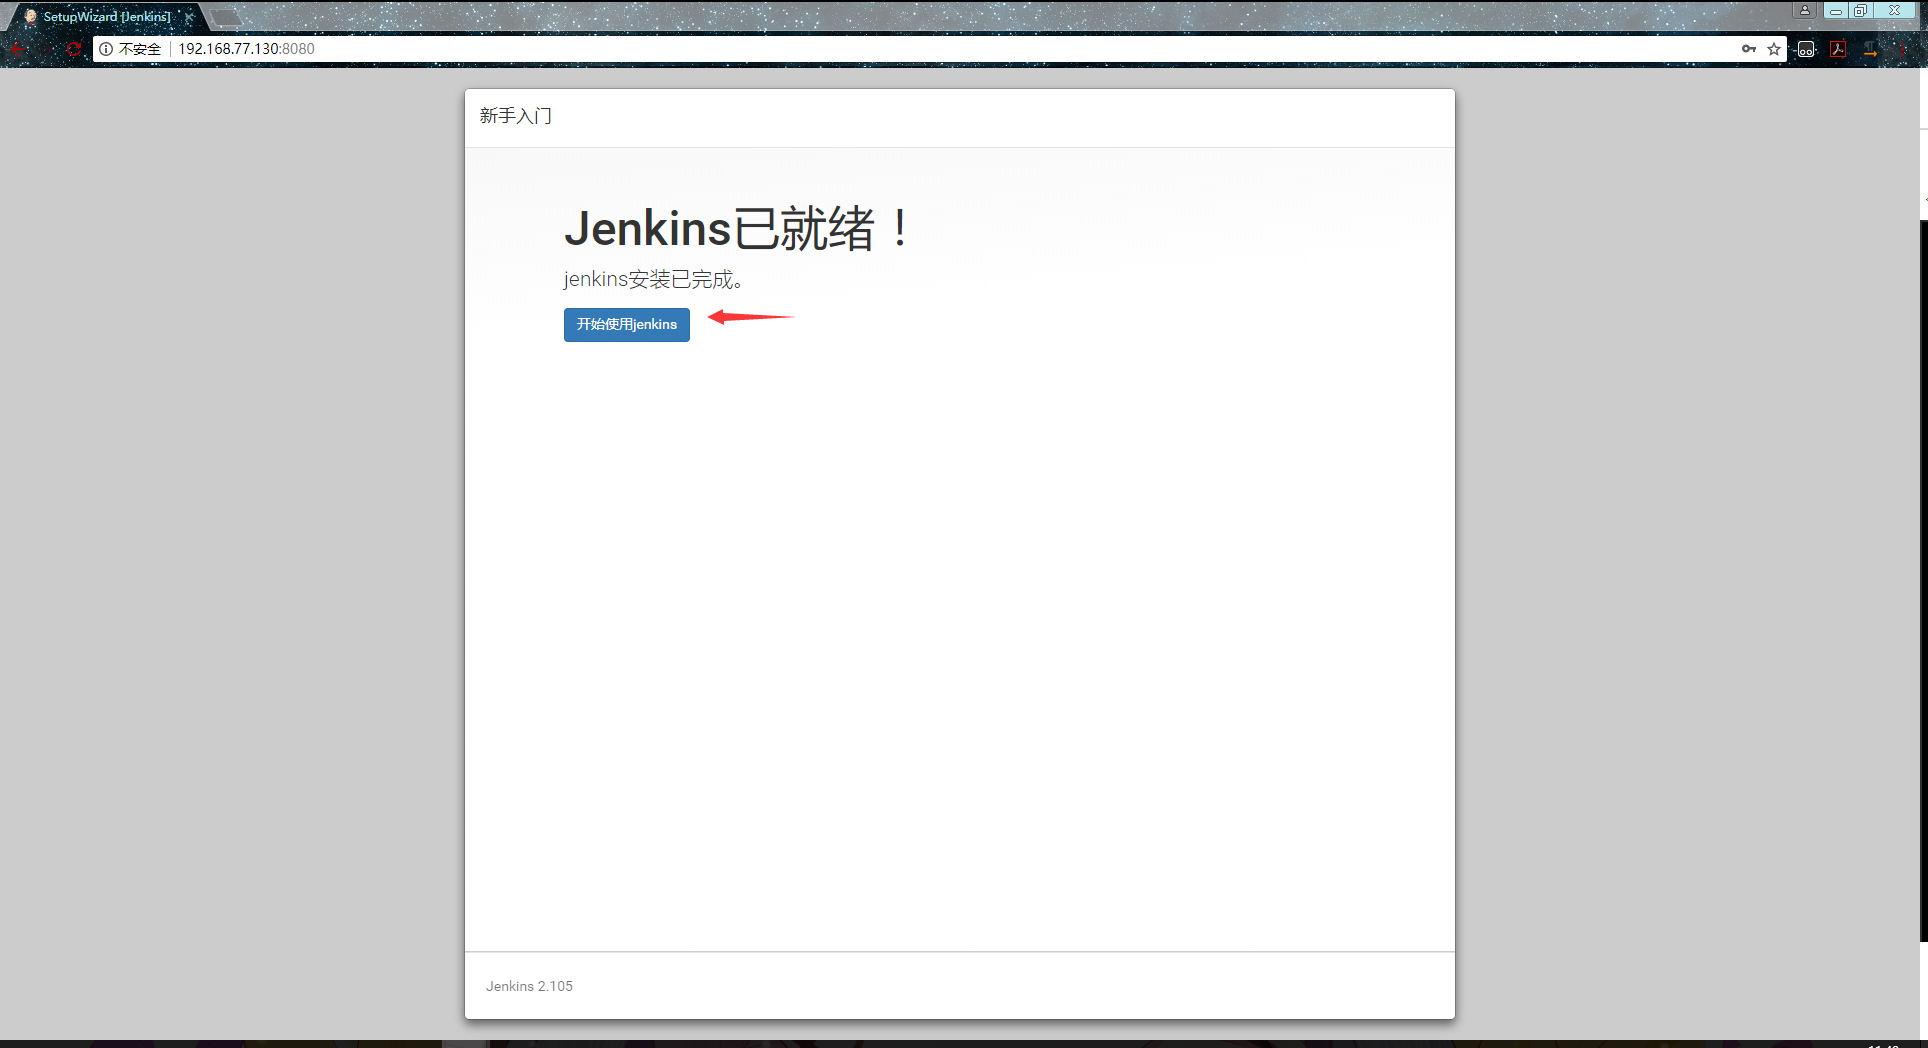Open a new tab with the new-tab button
This screenshot has width=1928, height=1048.
226,17
